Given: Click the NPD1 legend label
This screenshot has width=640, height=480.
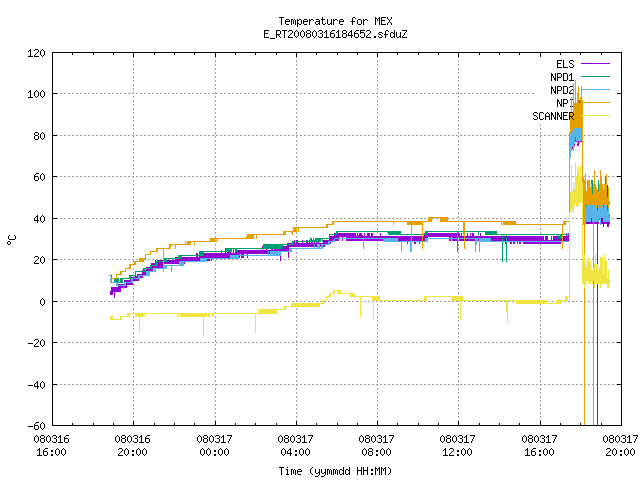Looking at the screenshot, I should 562,77.
